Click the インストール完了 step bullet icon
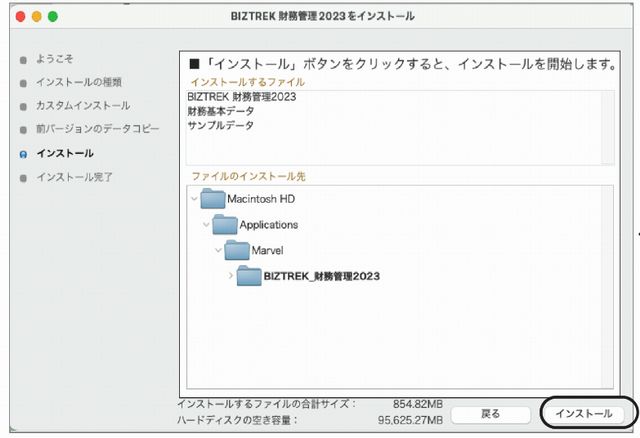This screenshot has width=640, height=438. coord(23,178)
